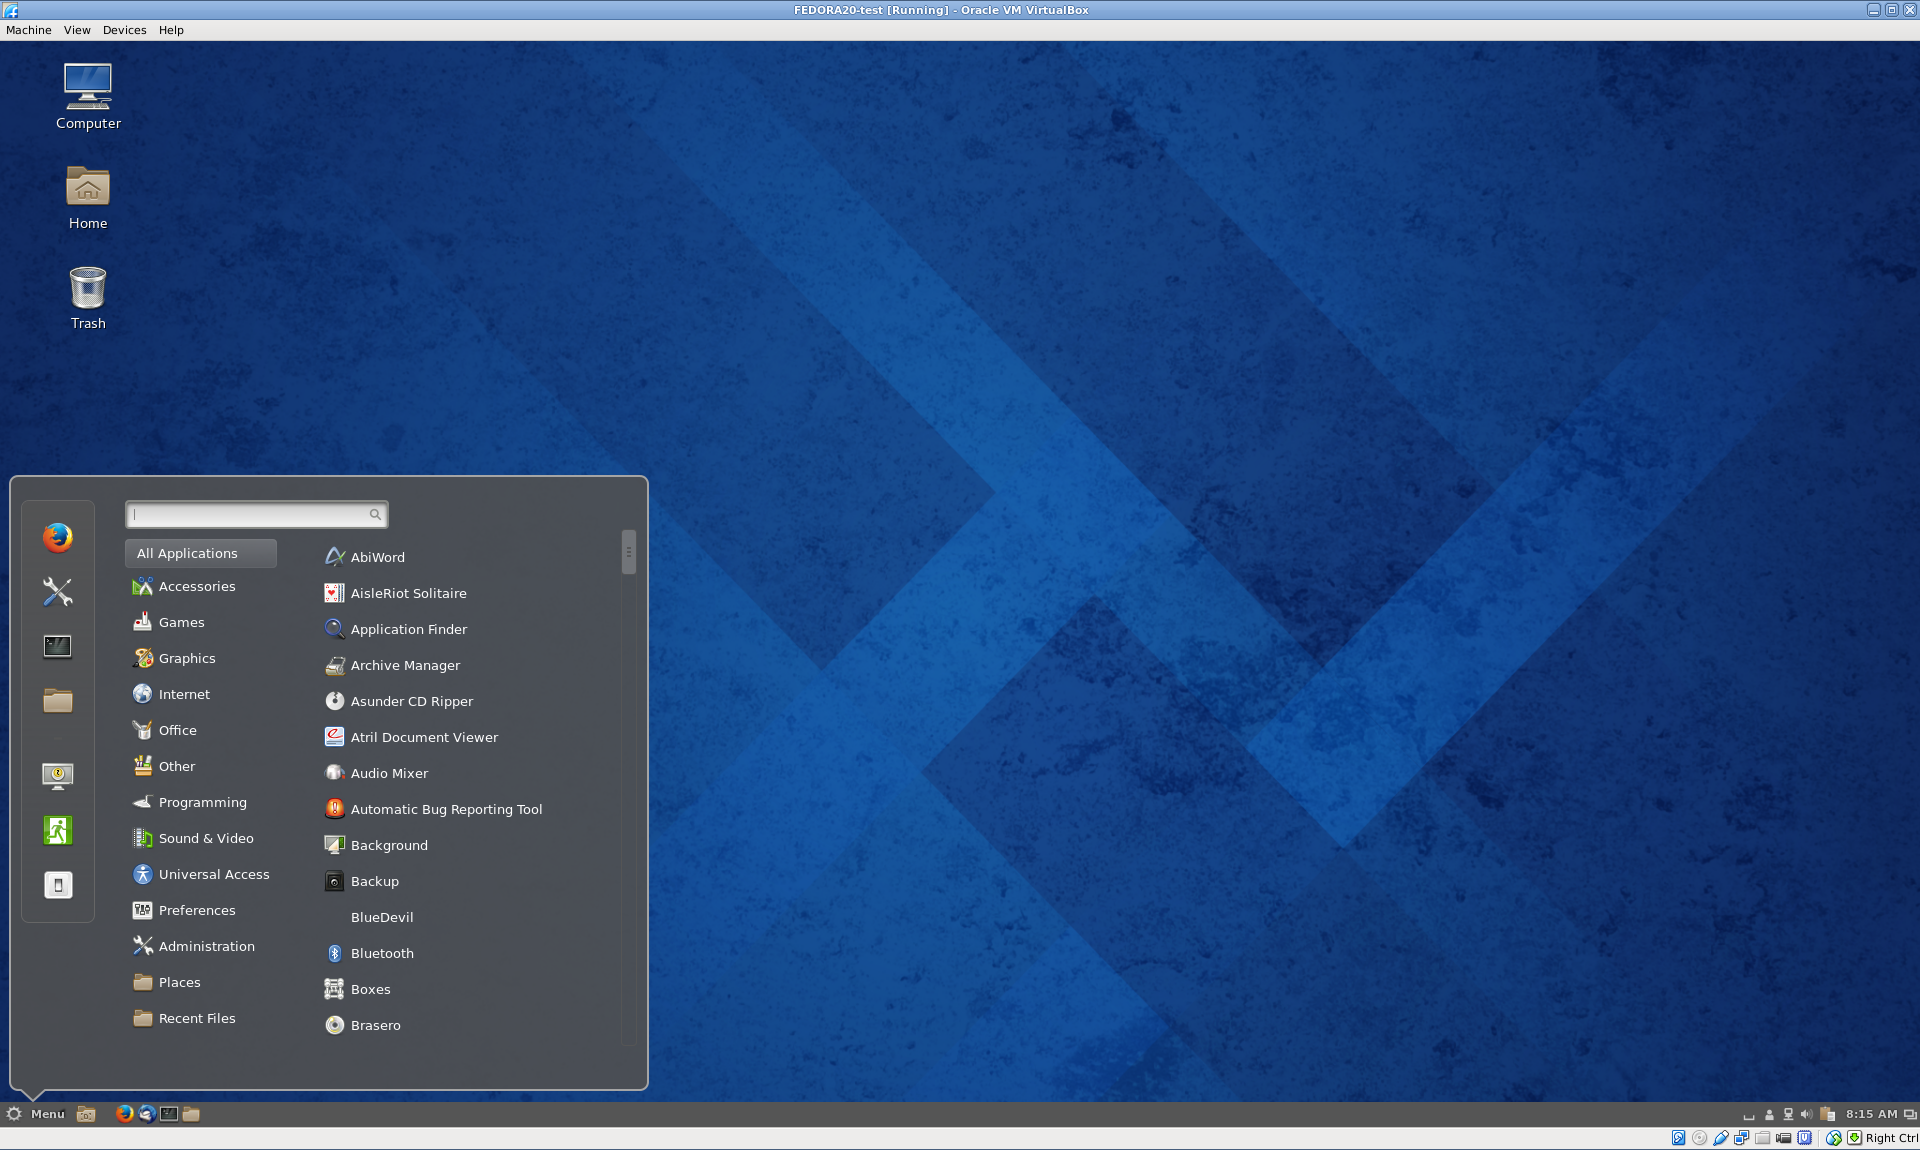Open the system settings wrench icon in favorites
Image resolution: width=1920 pixels, height=1150 pixels.
coord(58,592)
